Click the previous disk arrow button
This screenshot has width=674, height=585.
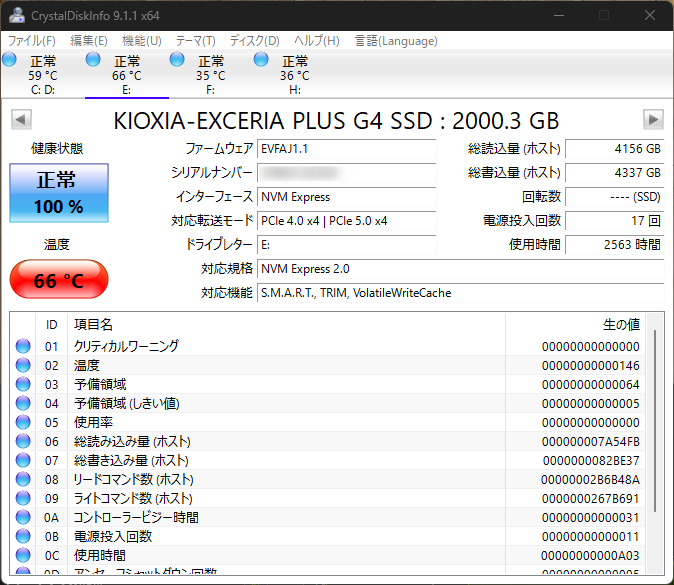(x=21, y=119)
